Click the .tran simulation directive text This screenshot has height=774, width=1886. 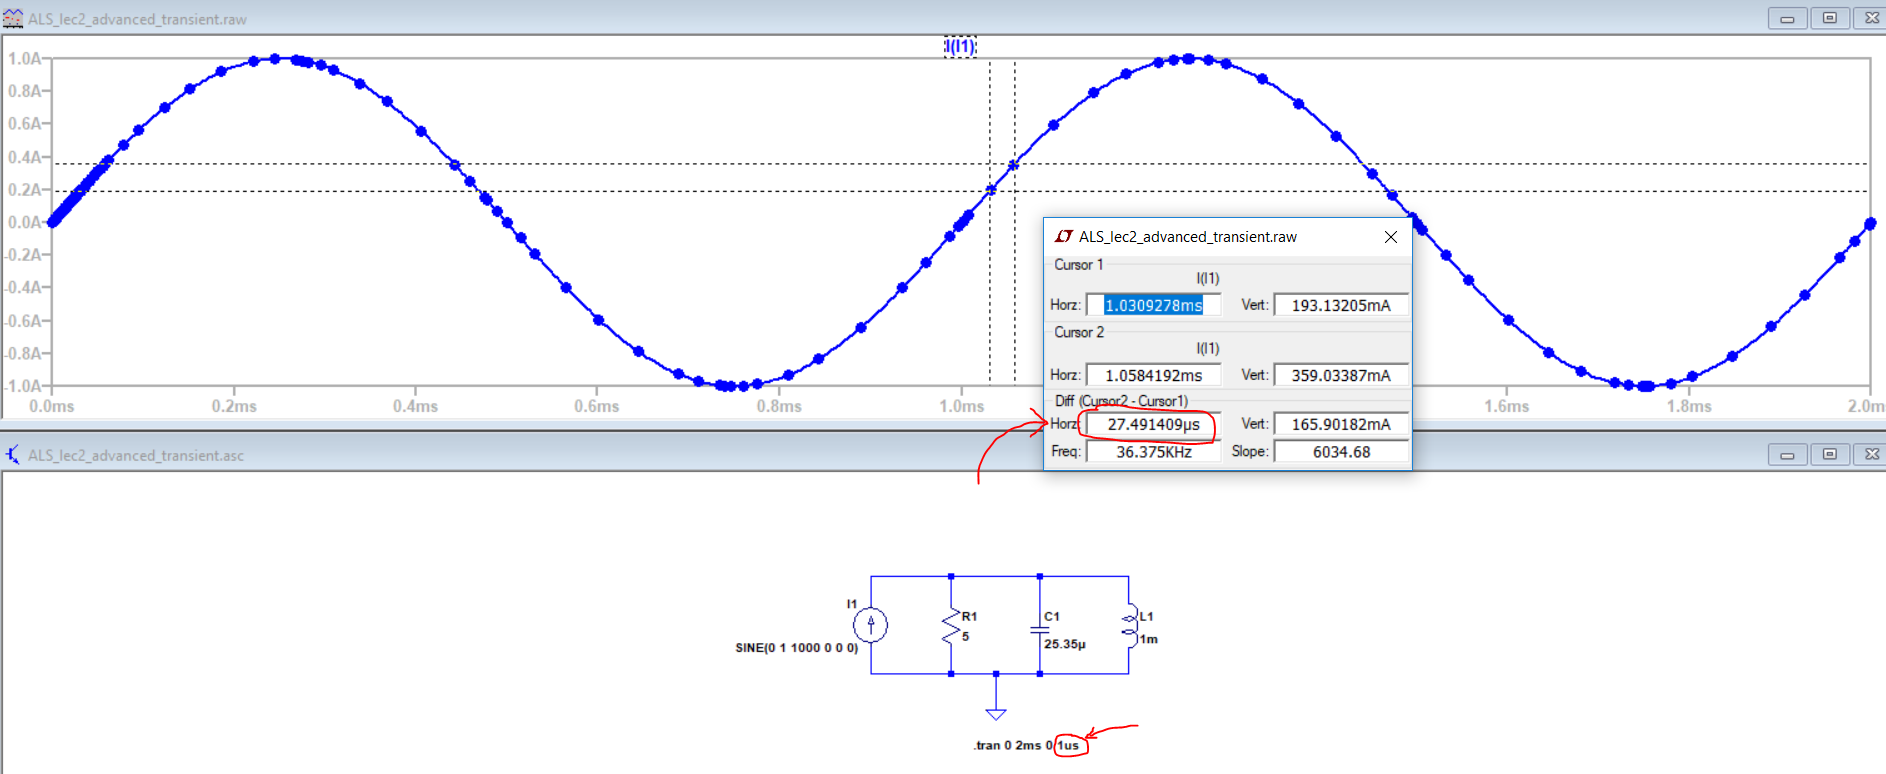click(x=1026, y=745)
